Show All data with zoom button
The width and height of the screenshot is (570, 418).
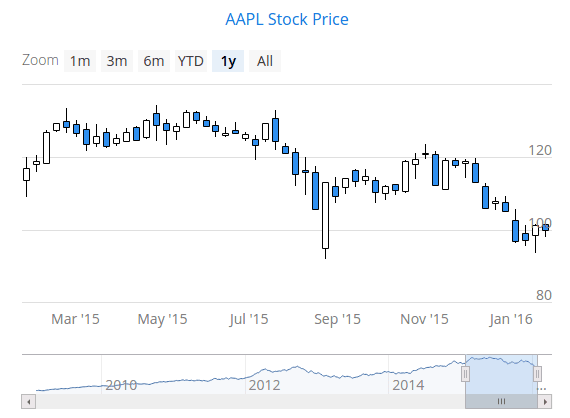click(x=265, y=61)
